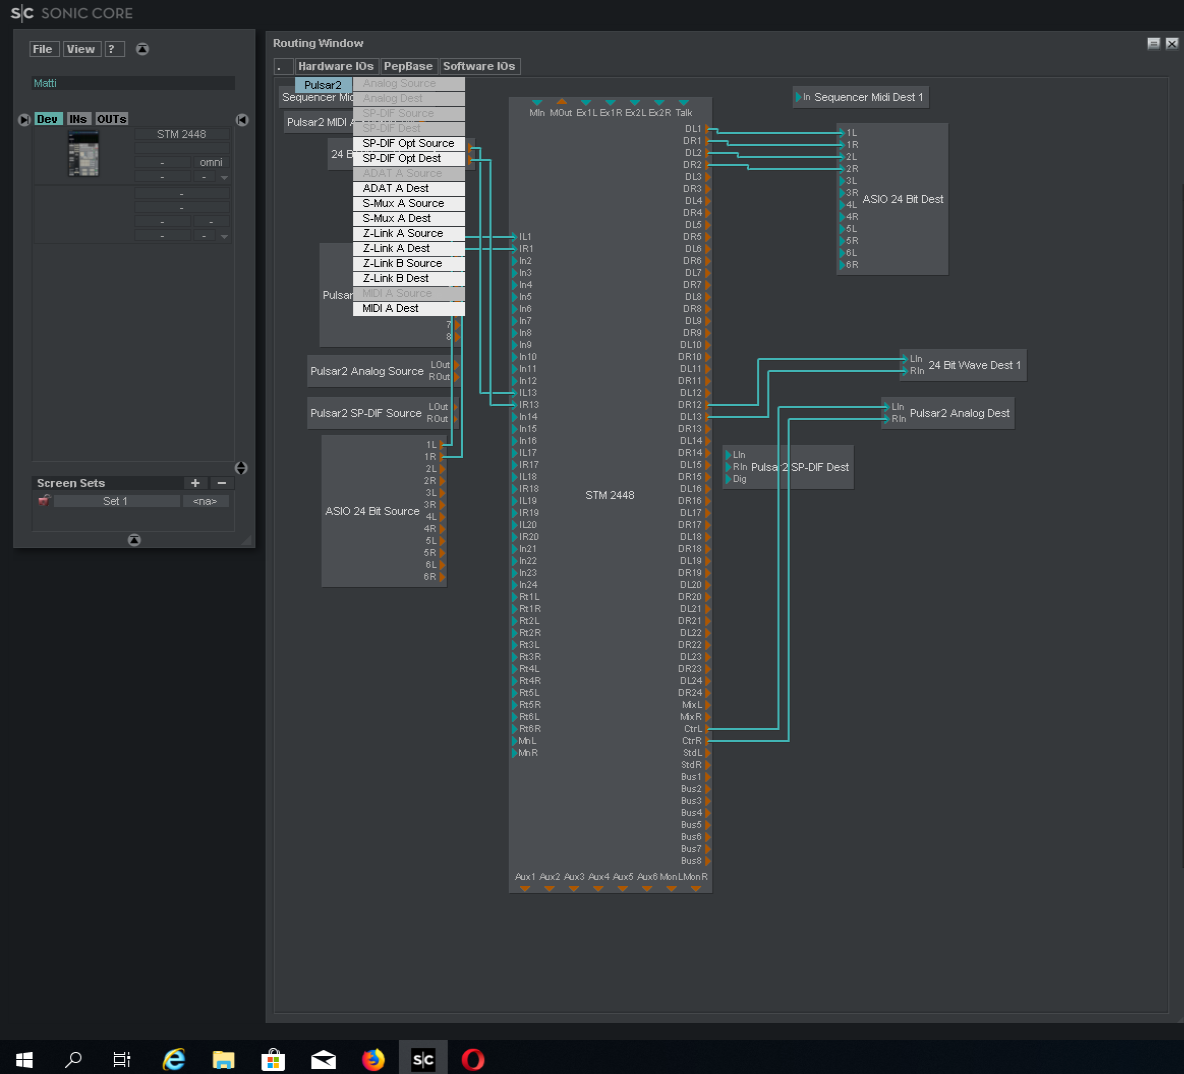1184x1074 pixels.
Task: Open Hardware IOs menu in Routing Window
Action: (x=335, y=66)
